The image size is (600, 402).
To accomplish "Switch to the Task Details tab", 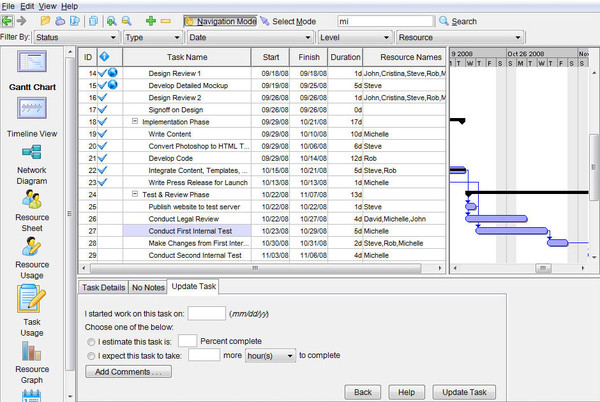I will tap(103, 287).
